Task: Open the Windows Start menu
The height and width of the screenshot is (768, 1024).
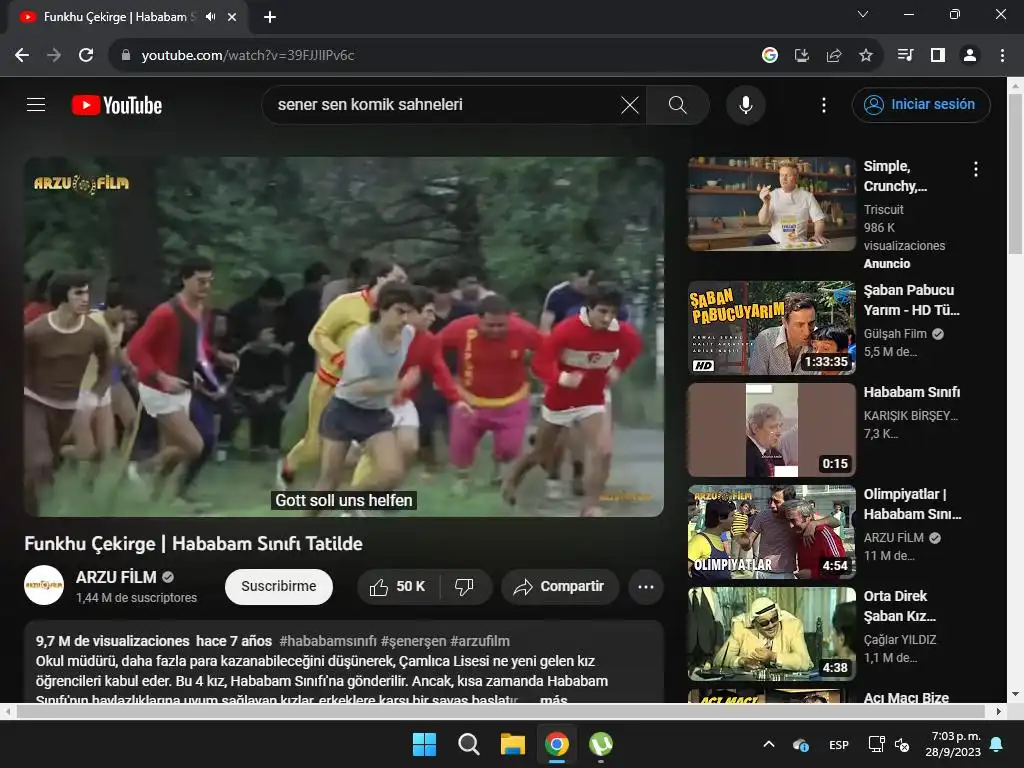Action: coord(424,744)
